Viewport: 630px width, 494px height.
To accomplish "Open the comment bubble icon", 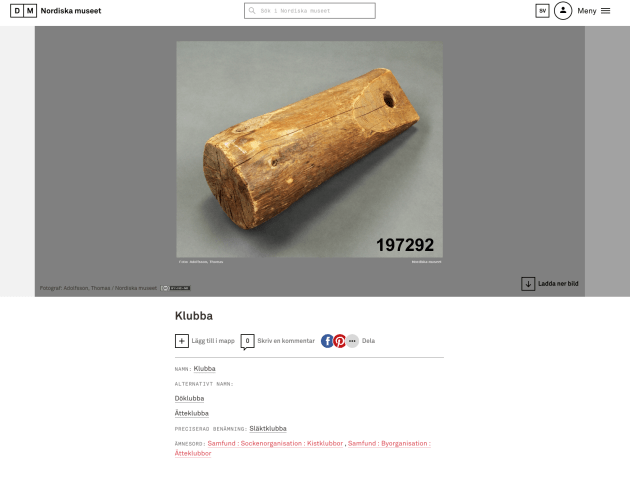I will click(x=248, y=341).
